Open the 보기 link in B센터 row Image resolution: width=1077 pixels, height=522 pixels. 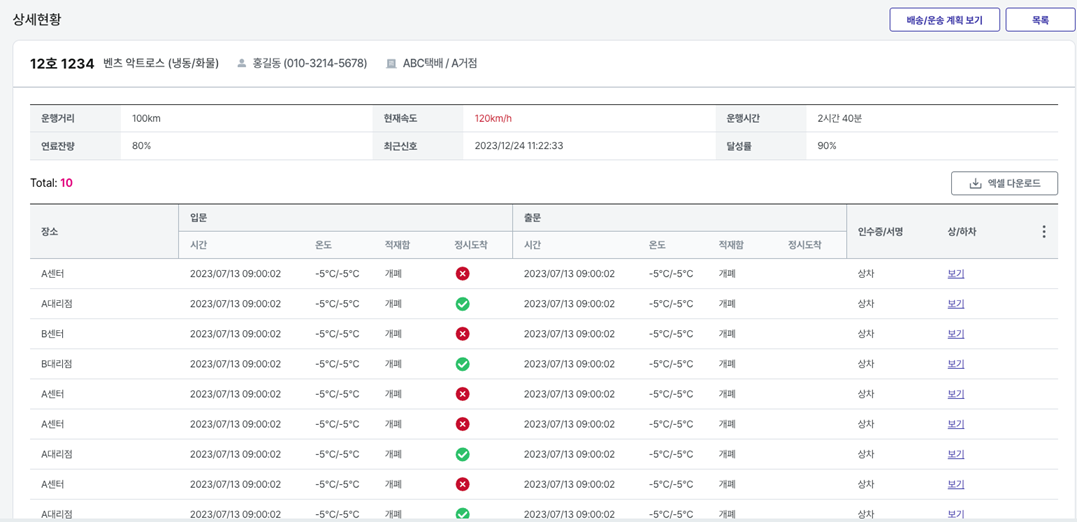(x=956, y=334)
